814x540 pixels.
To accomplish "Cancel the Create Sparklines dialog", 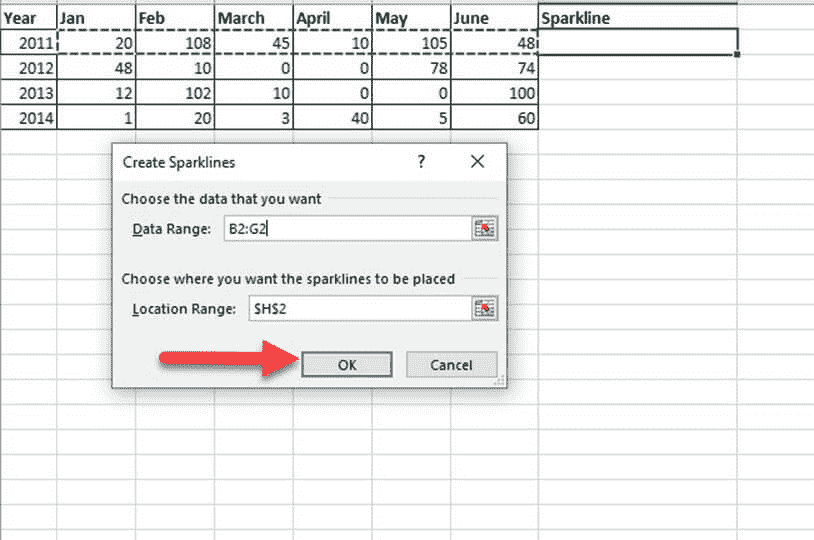I will coord(451,364).
